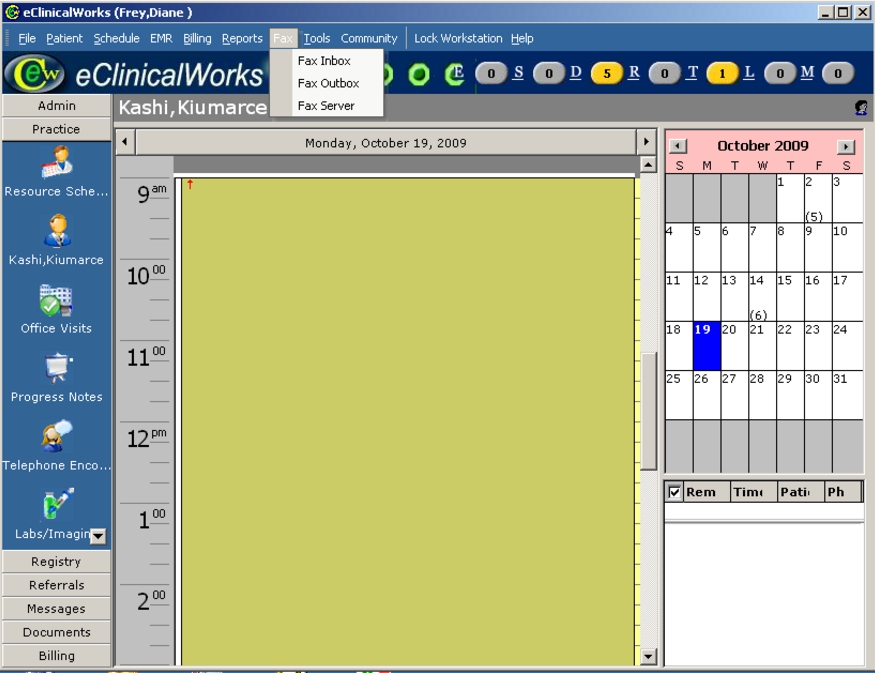Expand the Admin sidebar section
The width and height of the screenshot is (875, 673).
pyautogui.click(x=56, y=105)
